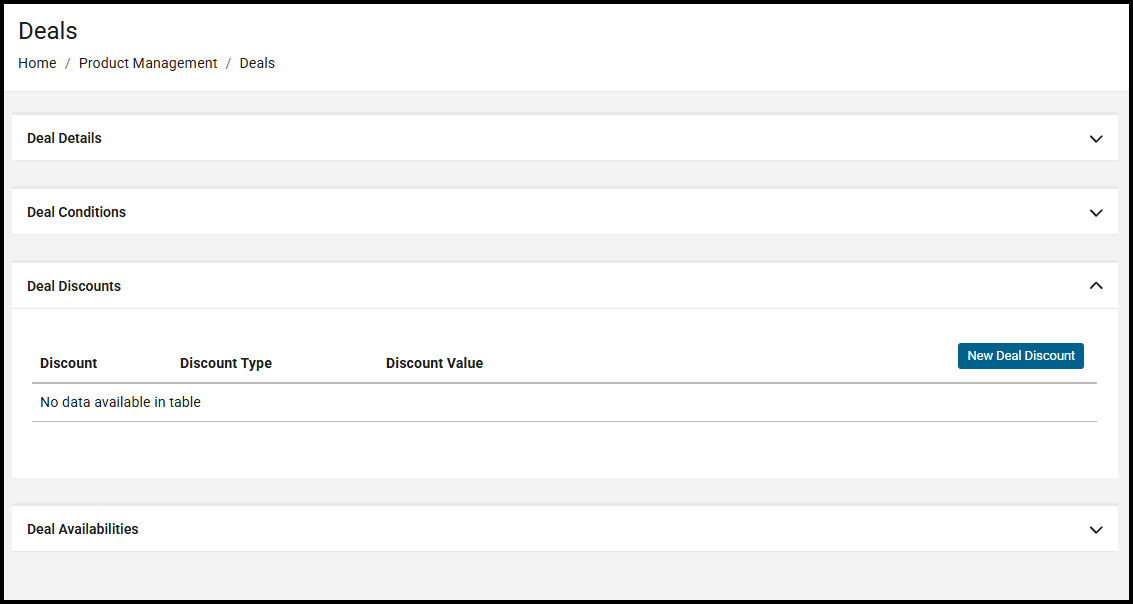Screen dimensions: 1133x604
Task: Click the blank area below the discounts table
Action: (x=564, y=450)
